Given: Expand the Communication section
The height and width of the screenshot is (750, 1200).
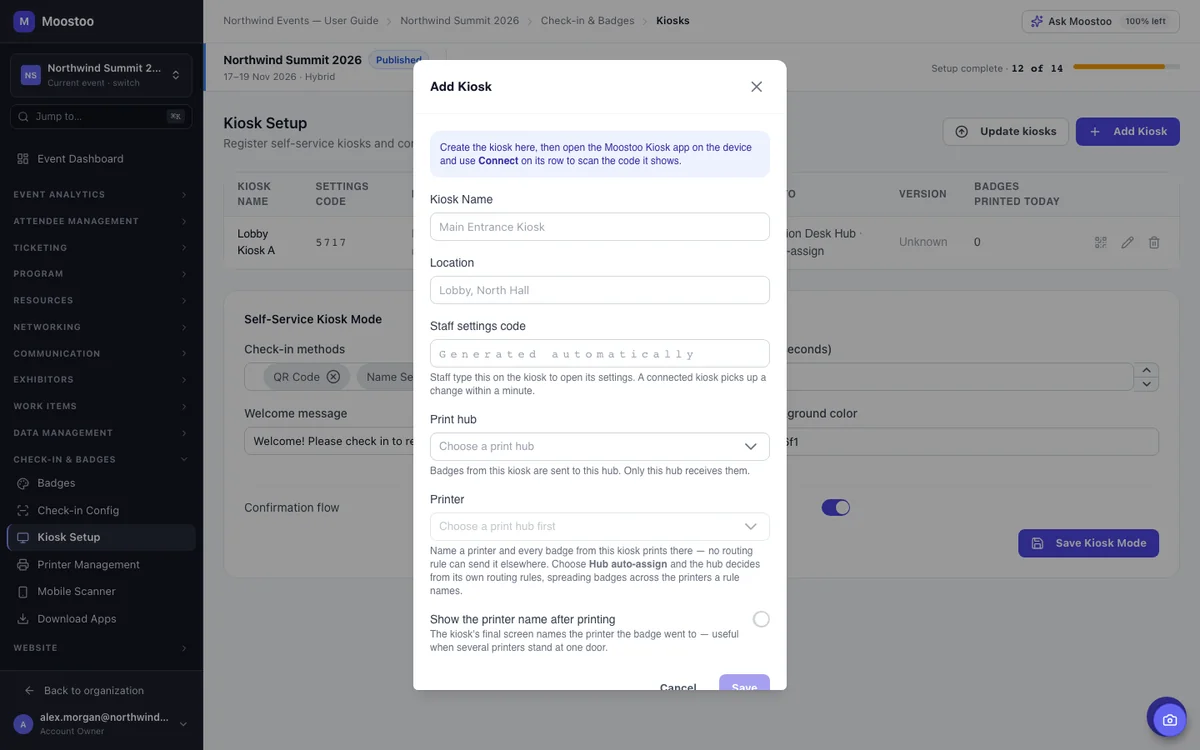Looking at the screenshot, I should [101, 353].
